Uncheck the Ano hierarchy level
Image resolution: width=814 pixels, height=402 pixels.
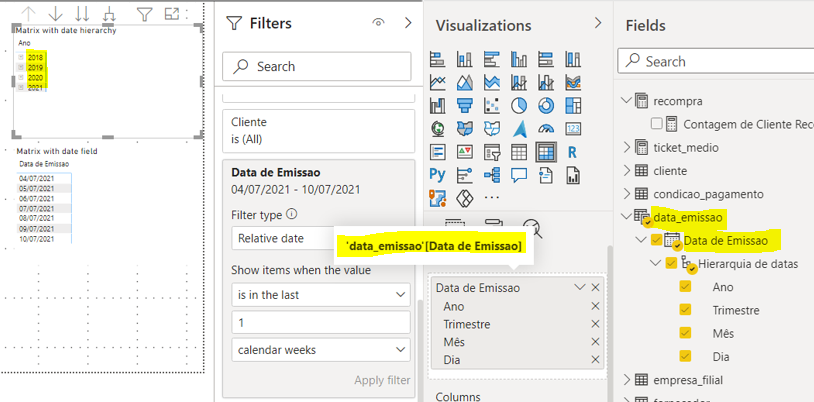click(x=685, y=287)
